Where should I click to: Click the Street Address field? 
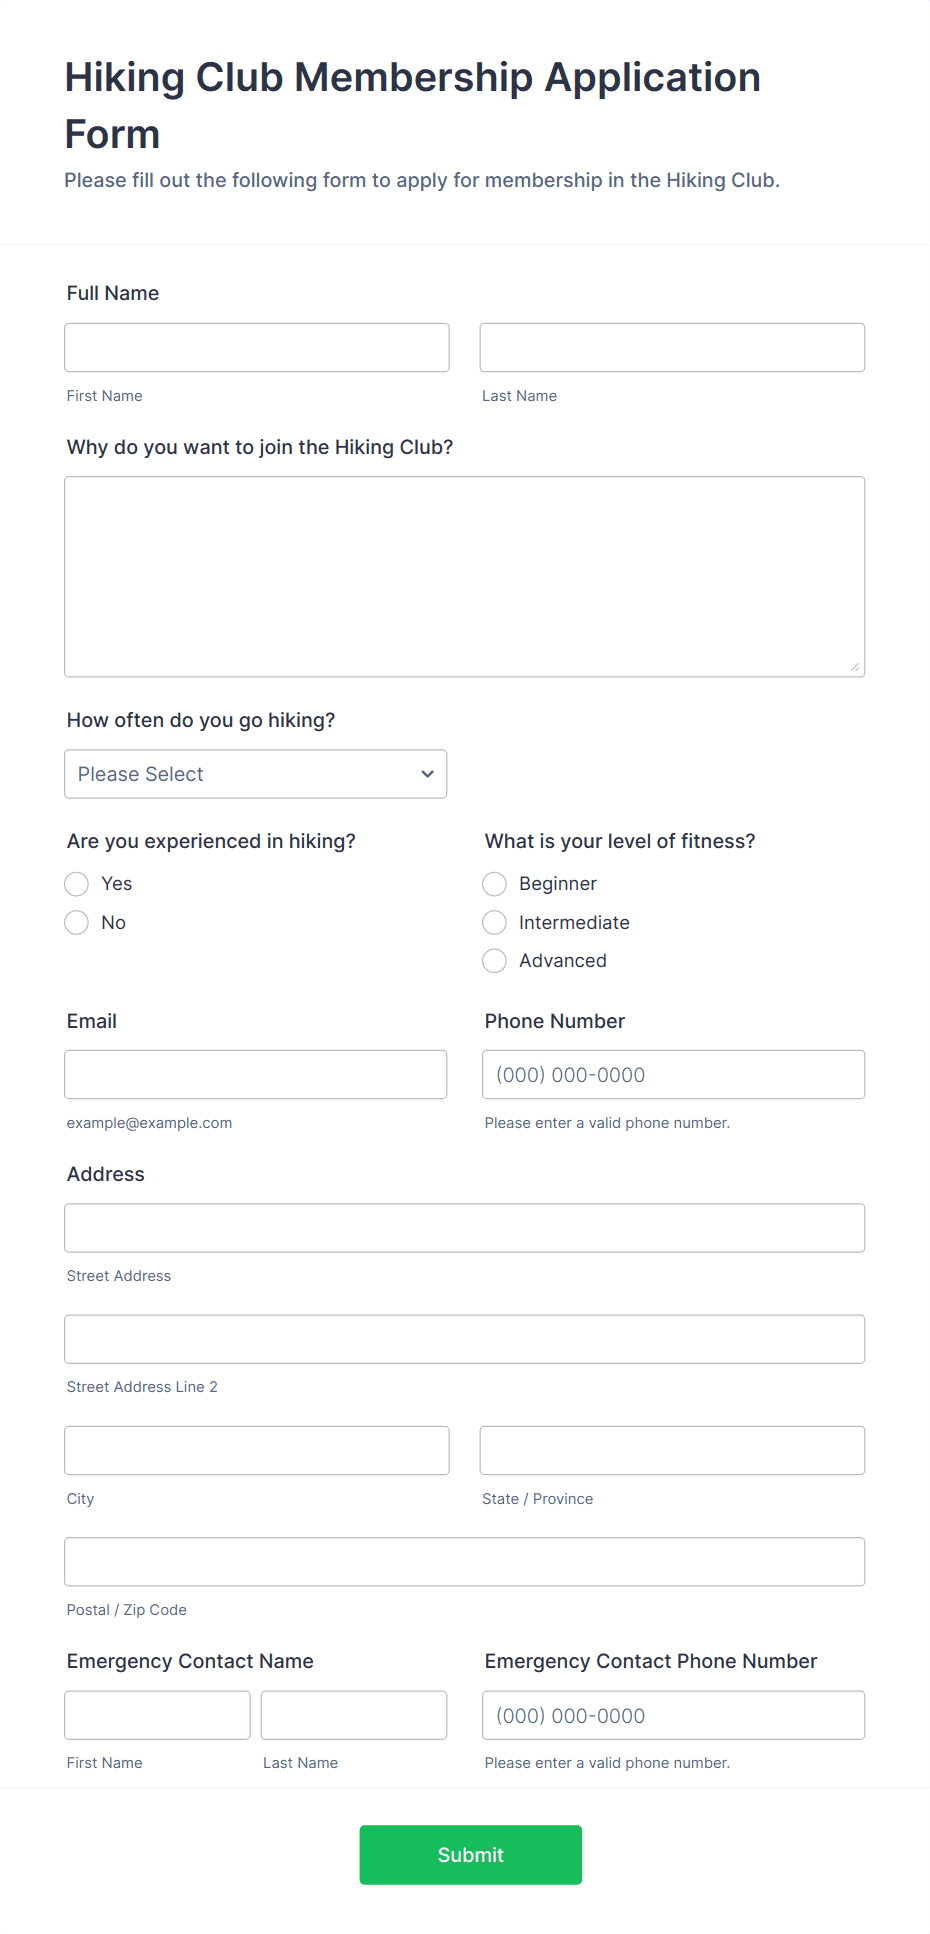464,1227
